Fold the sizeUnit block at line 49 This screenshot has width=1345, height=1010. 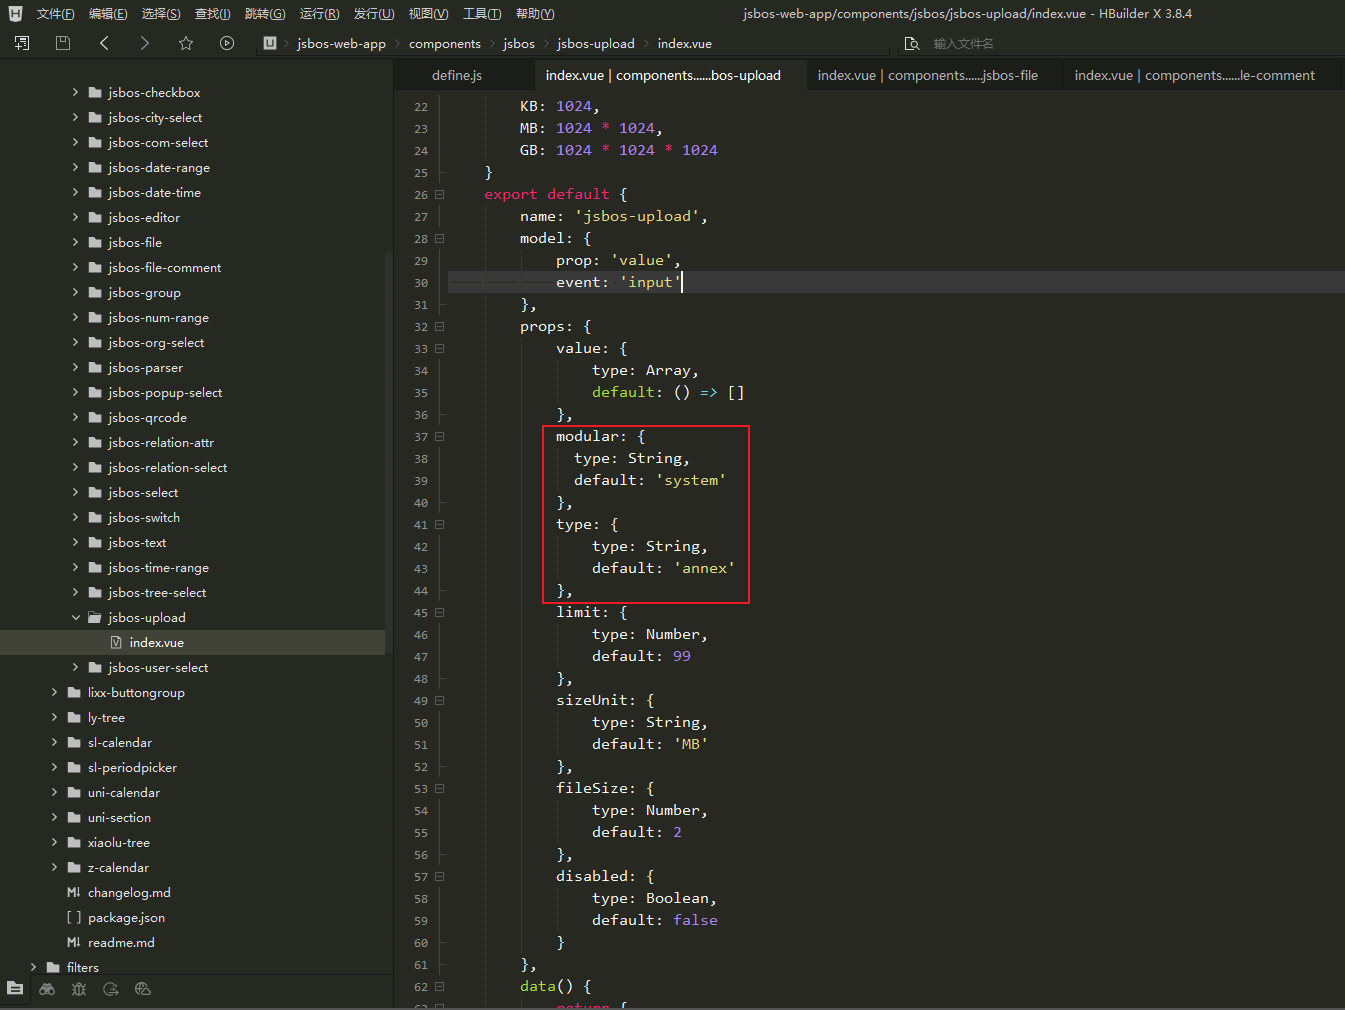(x=439, y=701)
